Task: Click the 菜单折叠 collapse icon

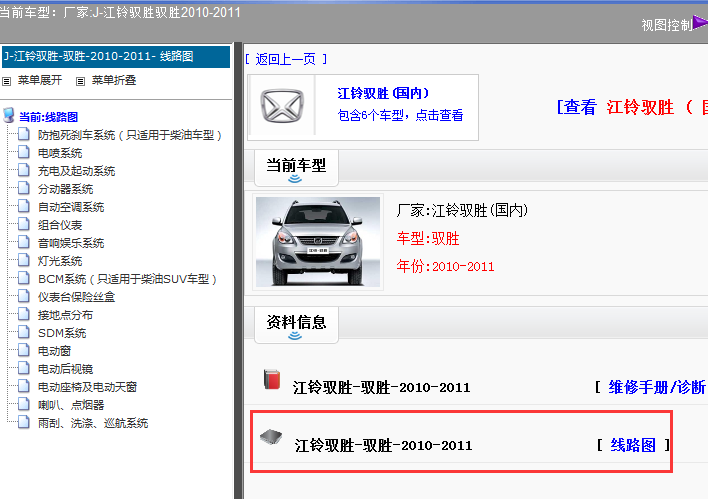Action: [x=80, y=81]
